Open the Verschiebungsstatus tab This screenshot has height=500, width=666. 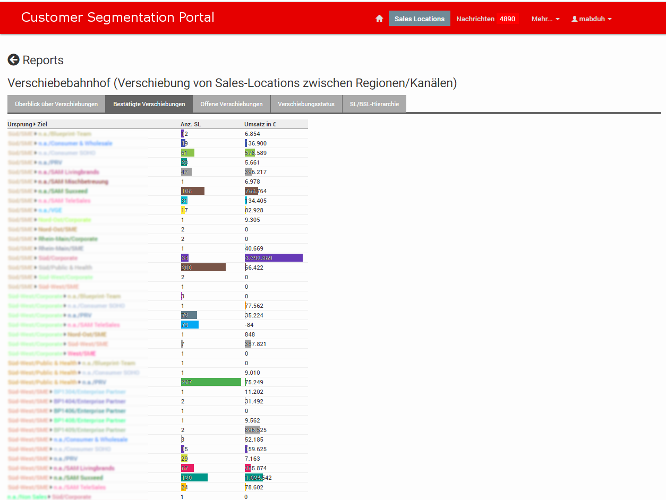pyautogui.click(x=306, y=104)
